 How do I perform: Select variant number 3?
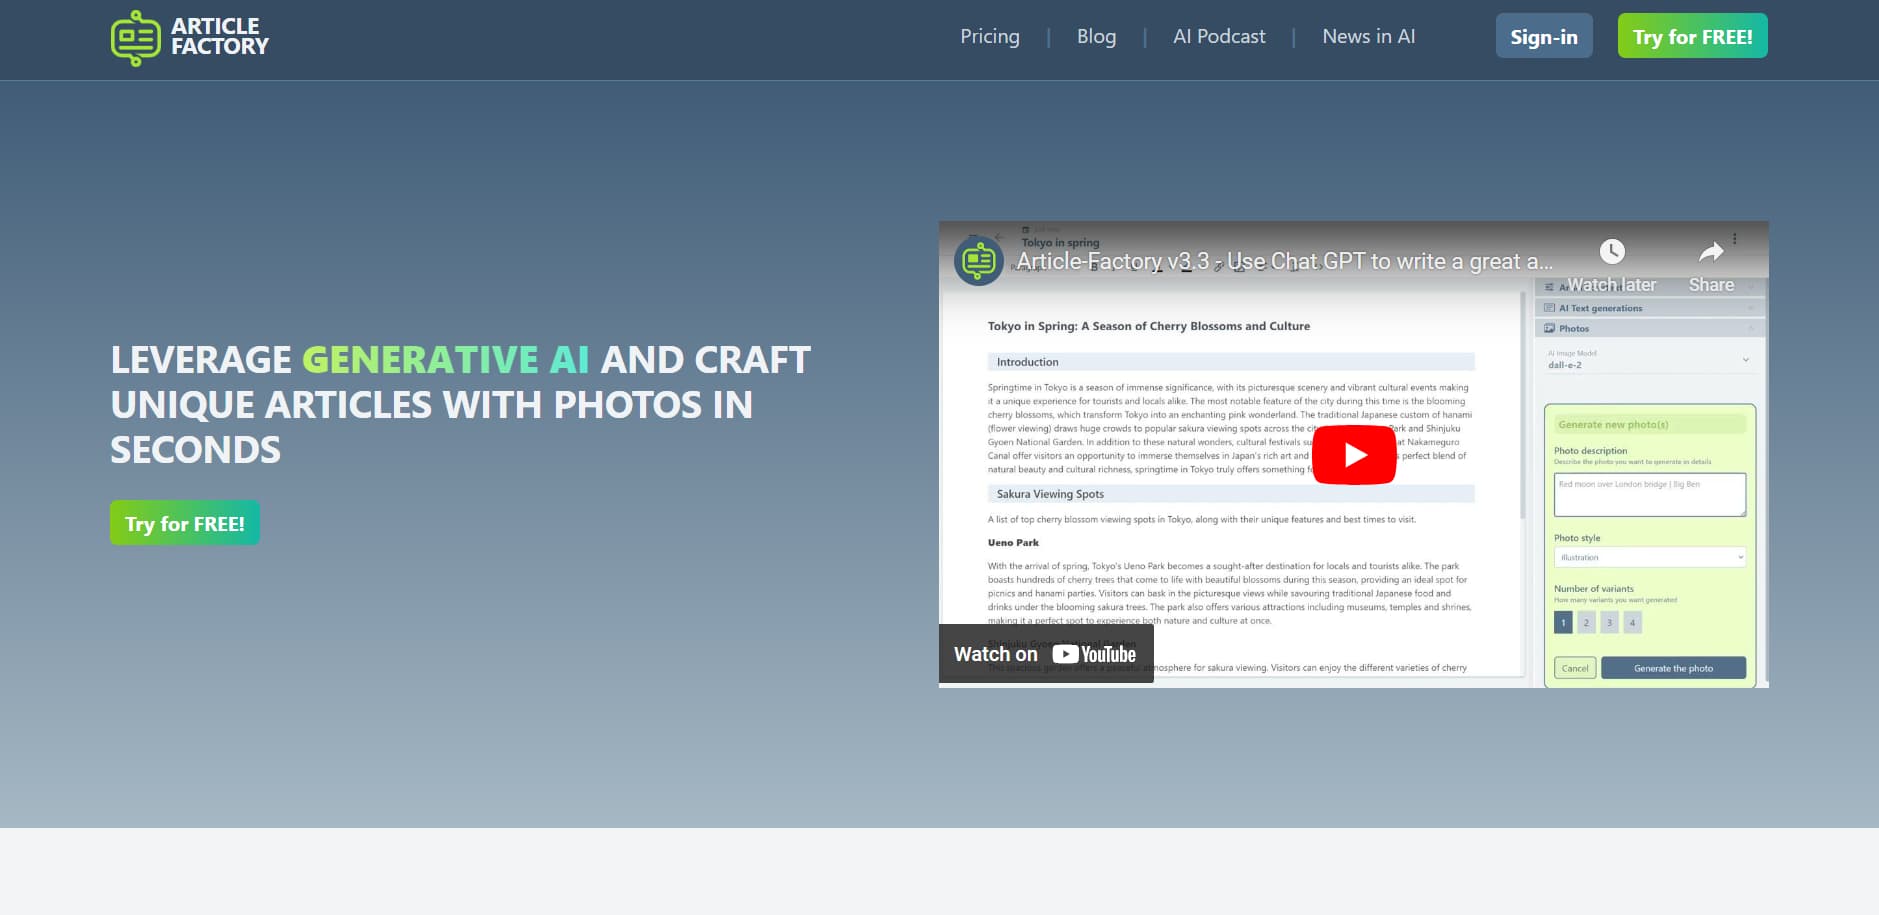click(x=1609, y=622)
